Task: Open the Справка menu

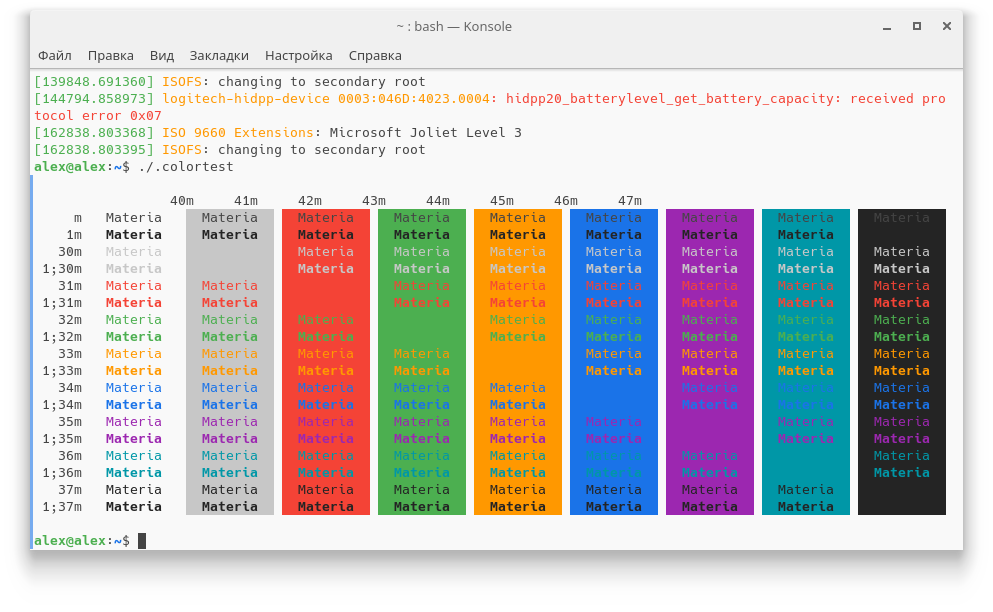Action: coord(375,56)
